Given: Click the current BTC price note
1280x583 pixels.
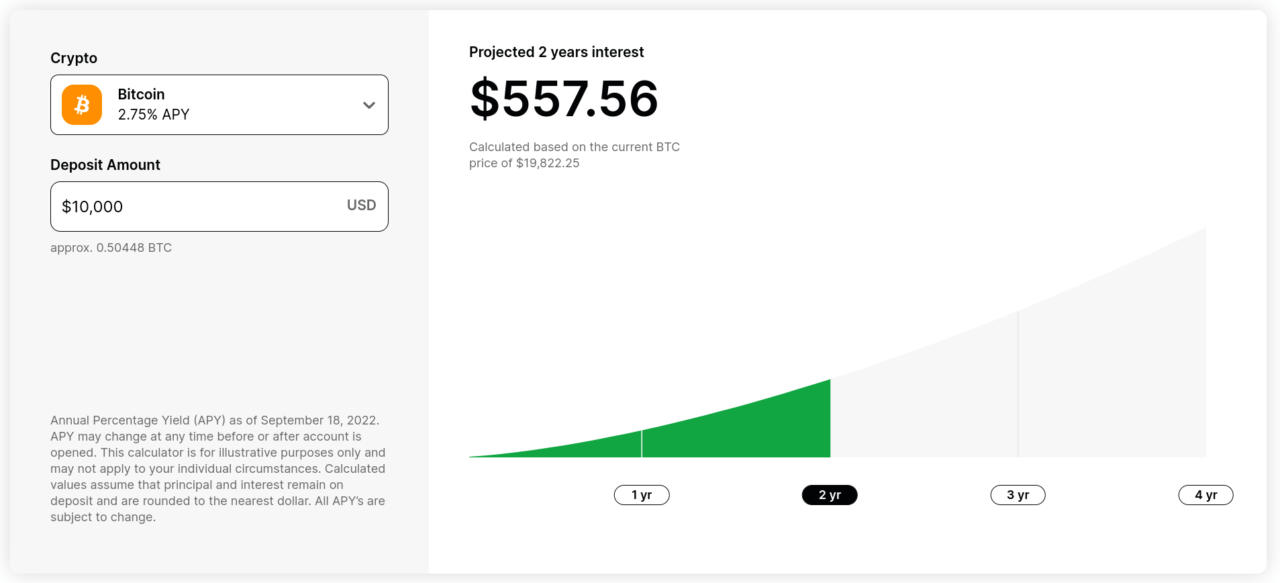Looking at the screenshot, I should (574, 155).
